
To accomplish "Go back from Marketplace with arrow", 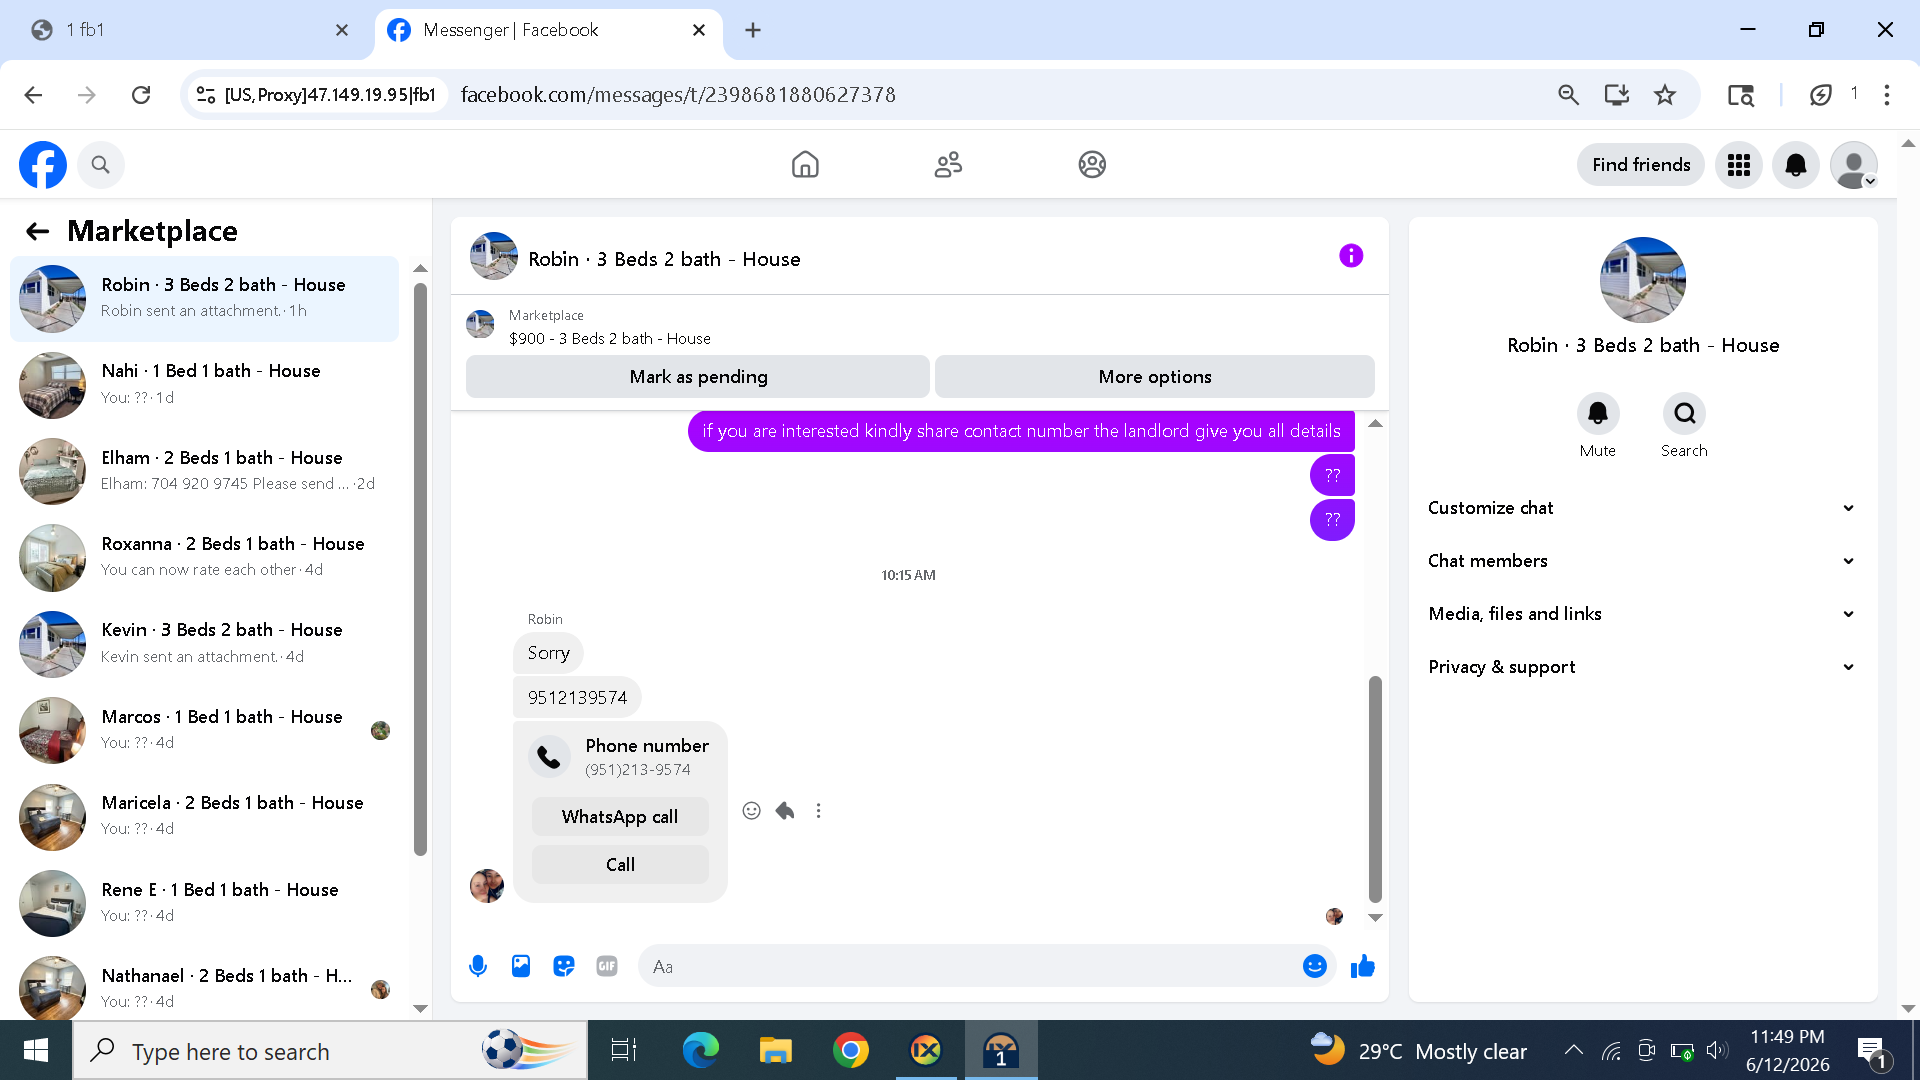I will [38, 232].
